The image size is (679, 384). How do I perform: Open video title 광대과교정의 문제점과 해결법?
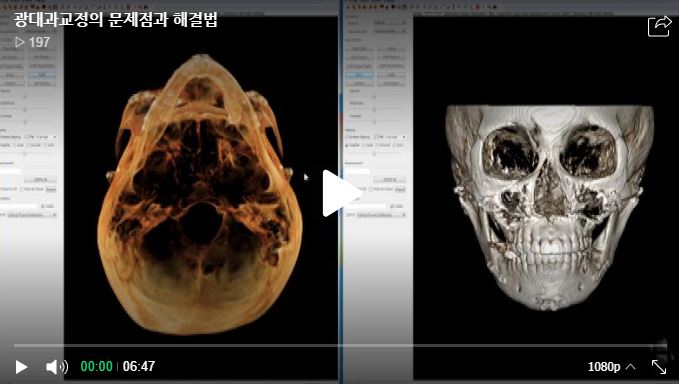[116, 19]
